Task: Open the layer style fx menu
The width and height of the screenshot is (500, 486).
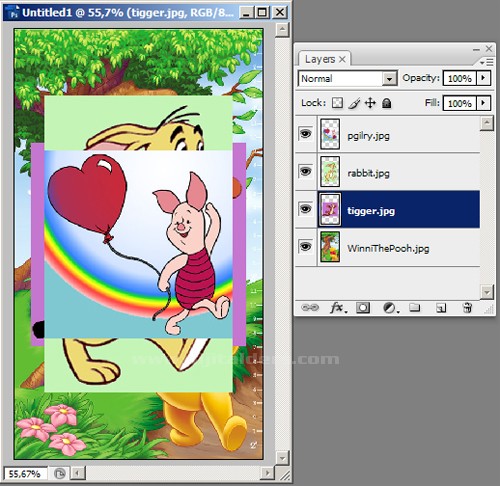Action: (x=338, y=307)
